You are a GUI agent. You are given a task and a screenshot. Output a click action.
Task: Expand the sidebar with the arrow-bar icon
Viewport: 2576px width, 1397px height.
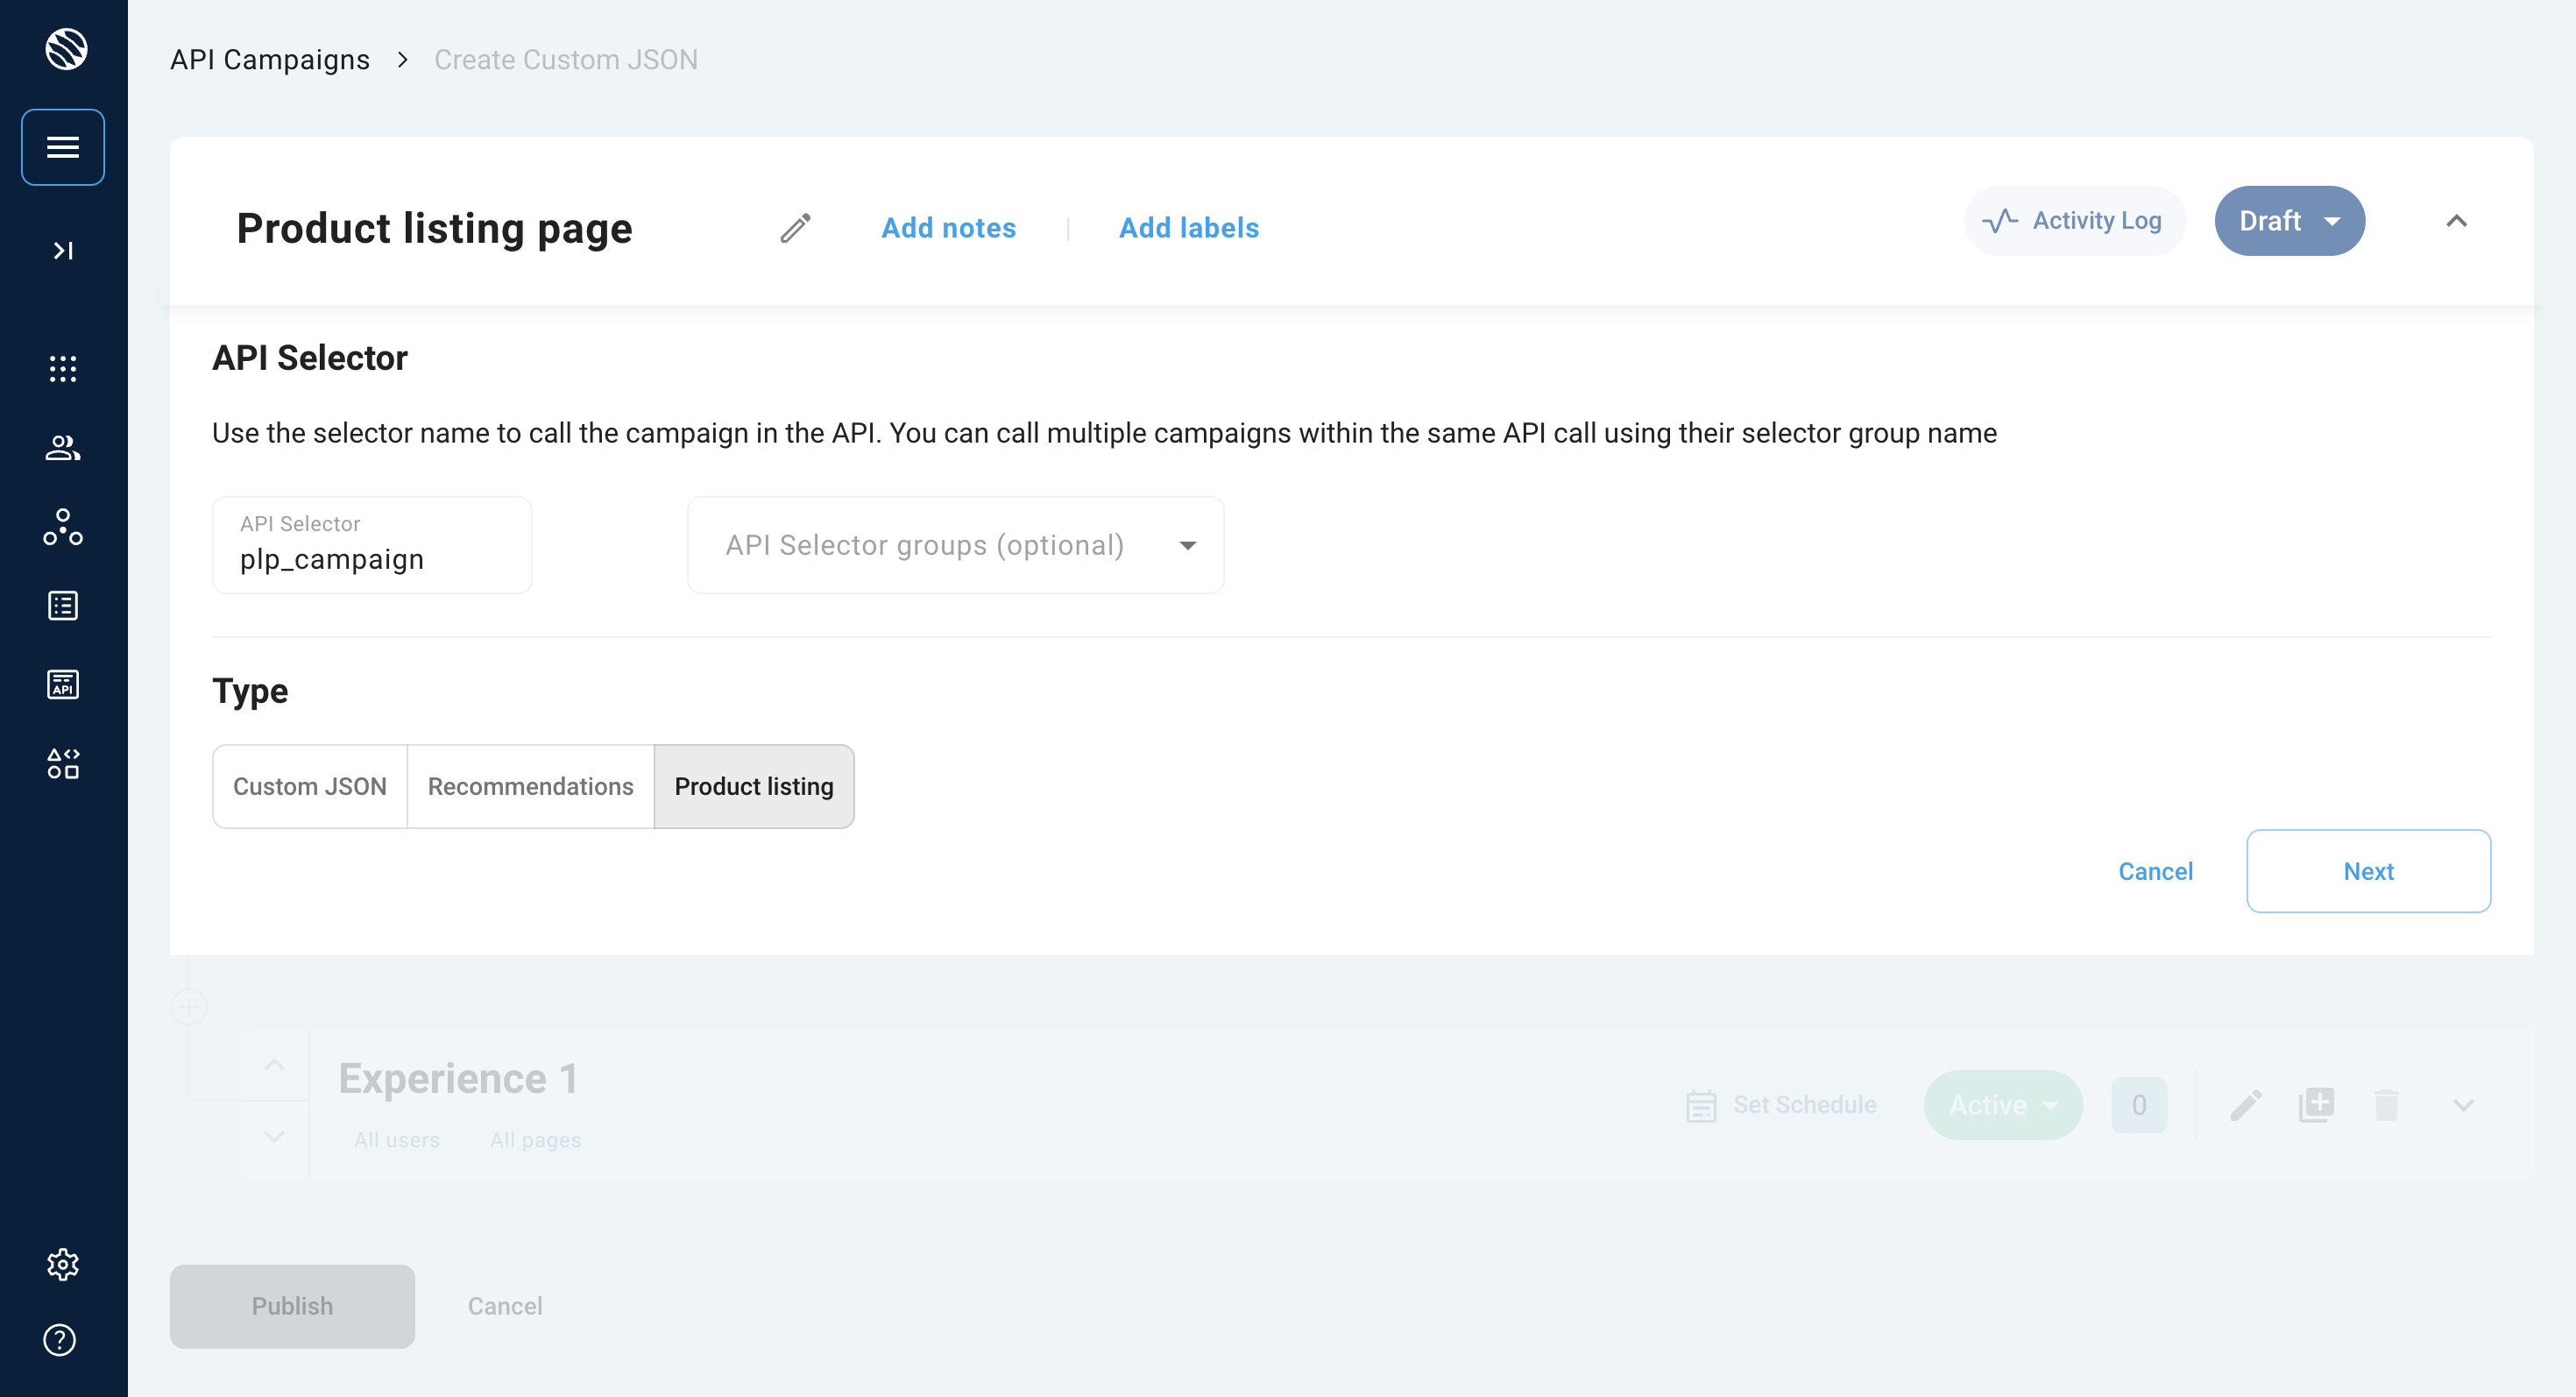click(63, 250)
